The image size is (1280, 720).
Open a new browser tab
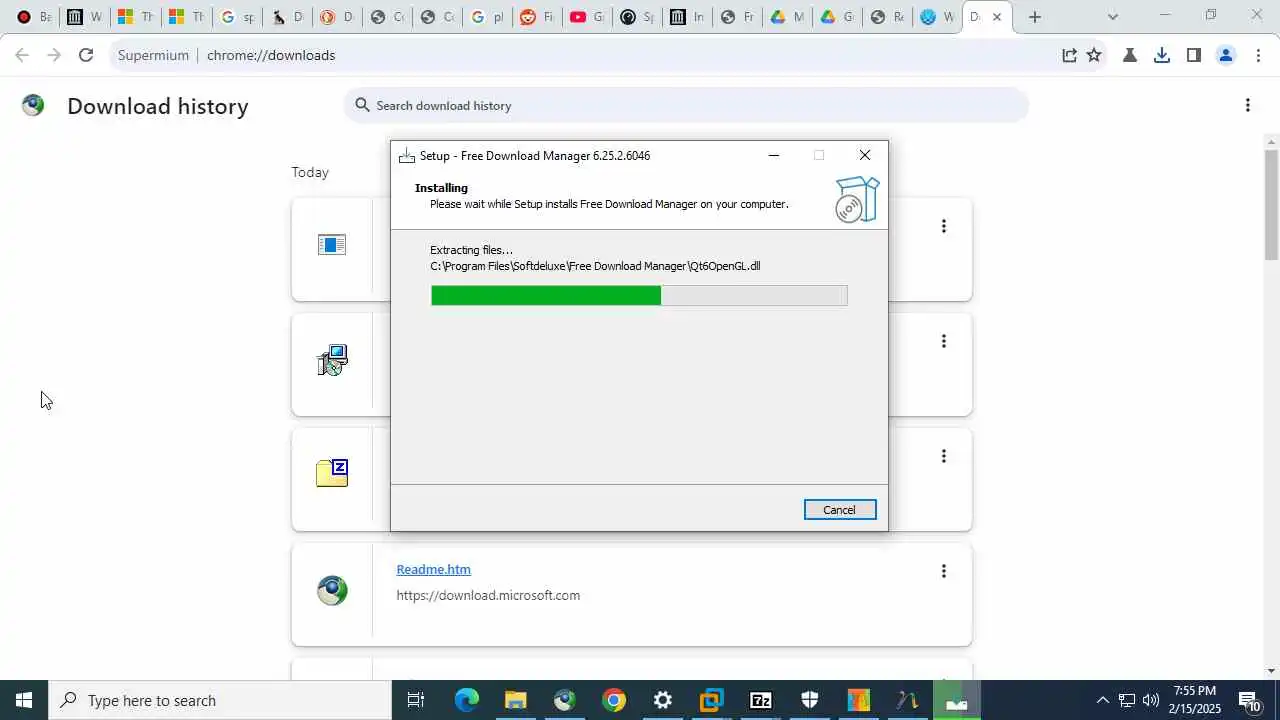pos(1035,17)
